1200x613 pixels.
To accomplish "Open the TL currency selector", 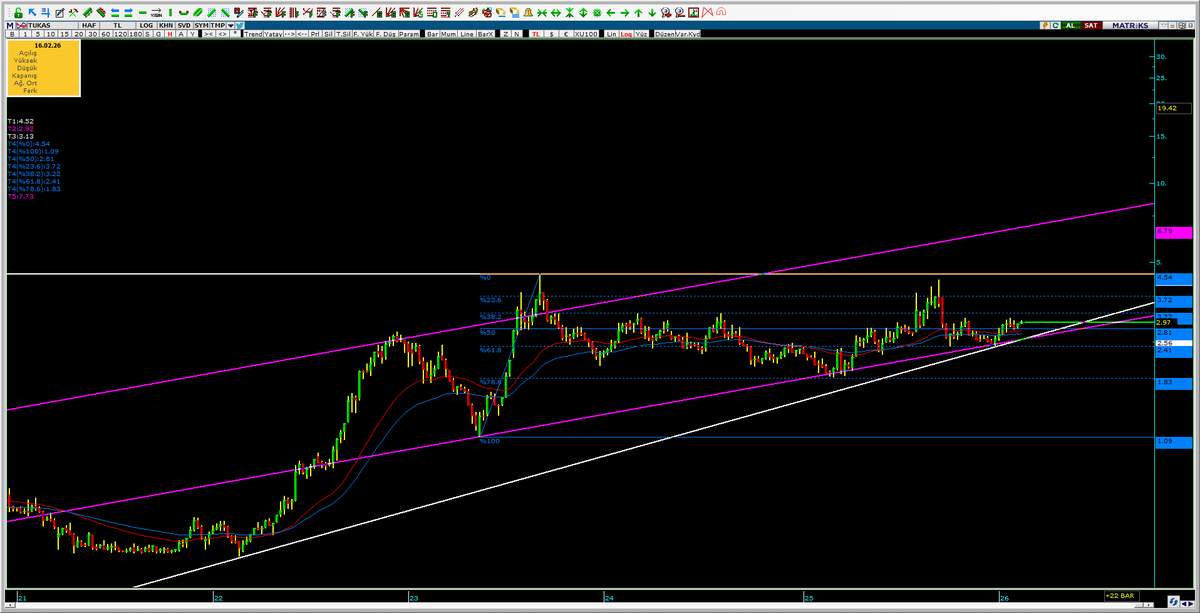I will 118,23.
